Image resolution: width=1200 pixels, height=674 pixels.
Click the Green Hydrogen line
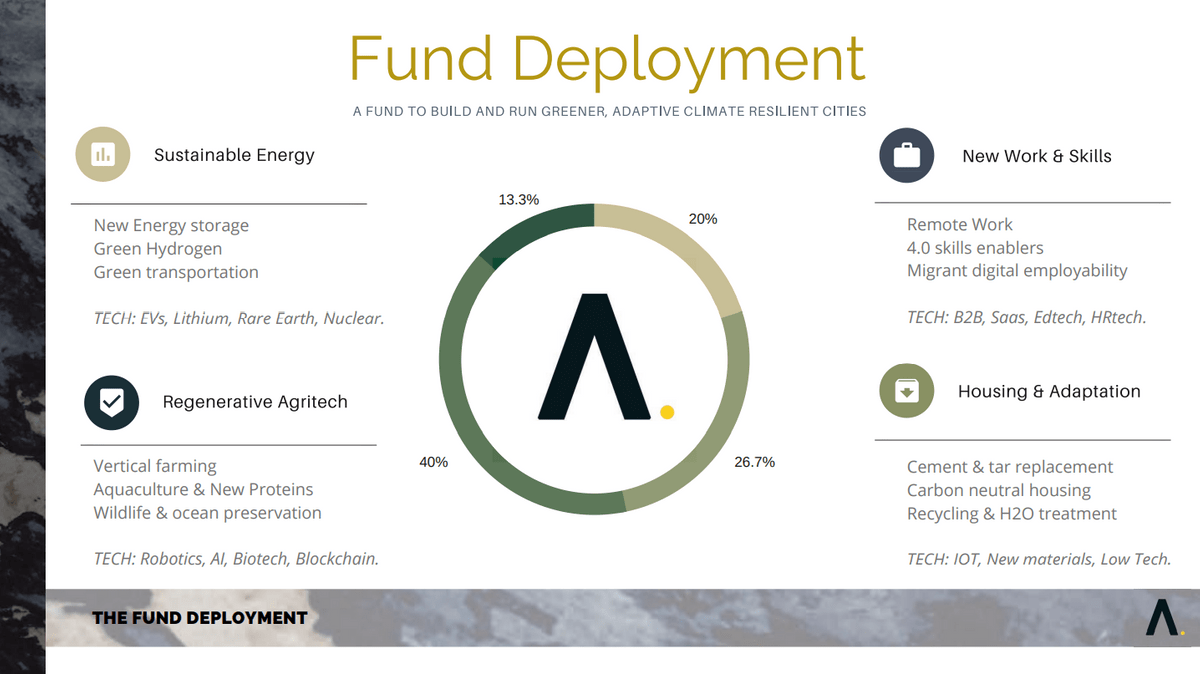pyautogui.click(x=158, y=249)
